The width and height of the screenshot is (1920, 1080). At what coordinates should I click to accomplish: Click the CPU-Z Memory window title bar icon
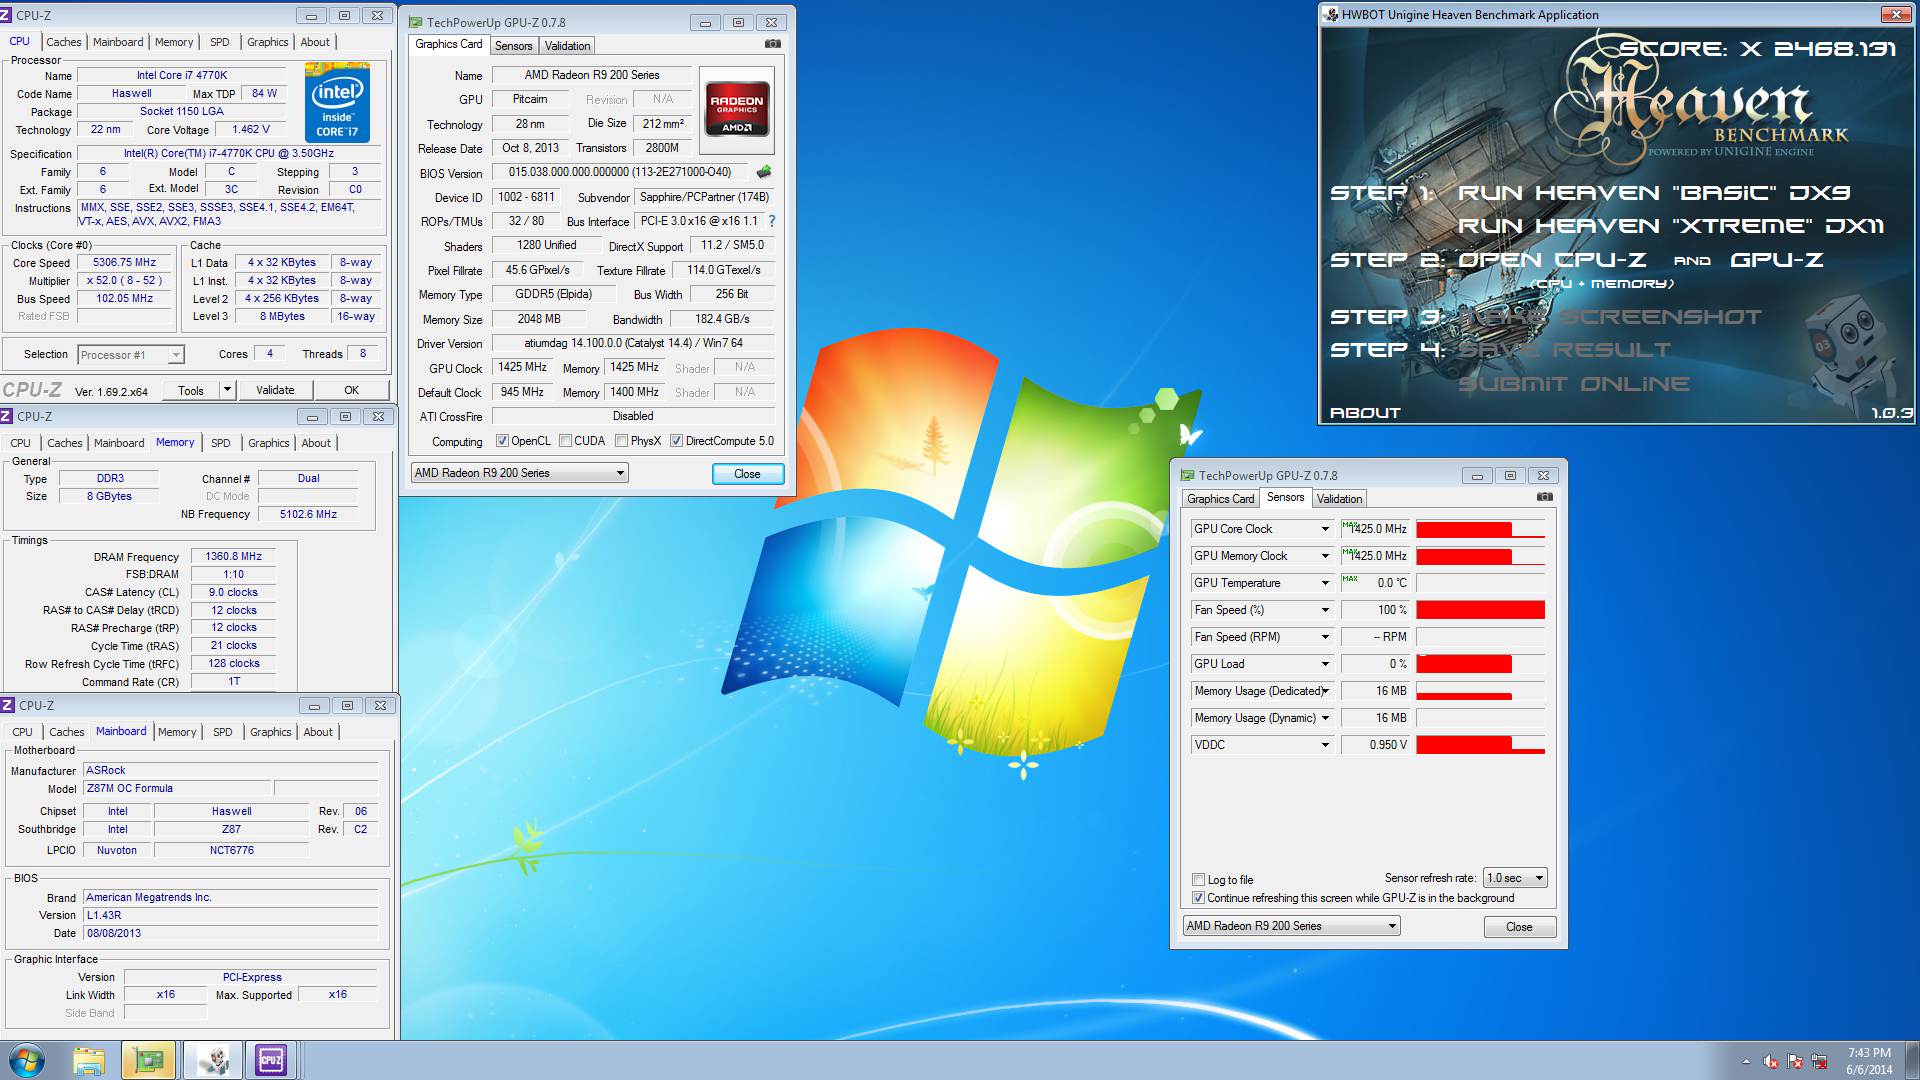(8, 416)
